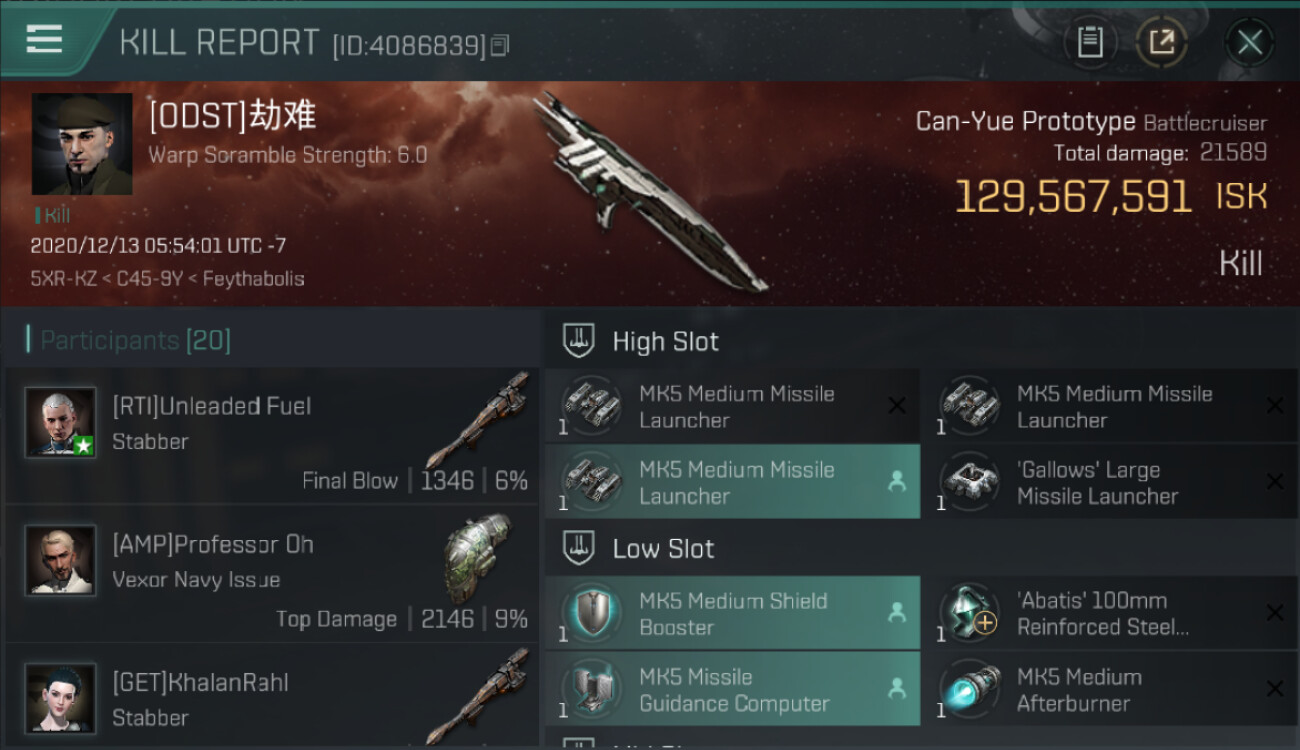The width and height of the screenshot is (1300, 750).
Task: Select the 'Gallows' Large Missile Launcher icon
Action: [x=969, y=481]
